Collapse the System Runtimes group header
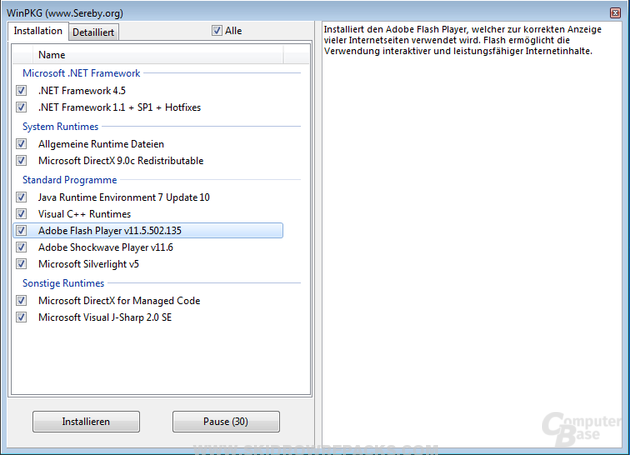Screen dimensions: 630x455 click(60, 127)
